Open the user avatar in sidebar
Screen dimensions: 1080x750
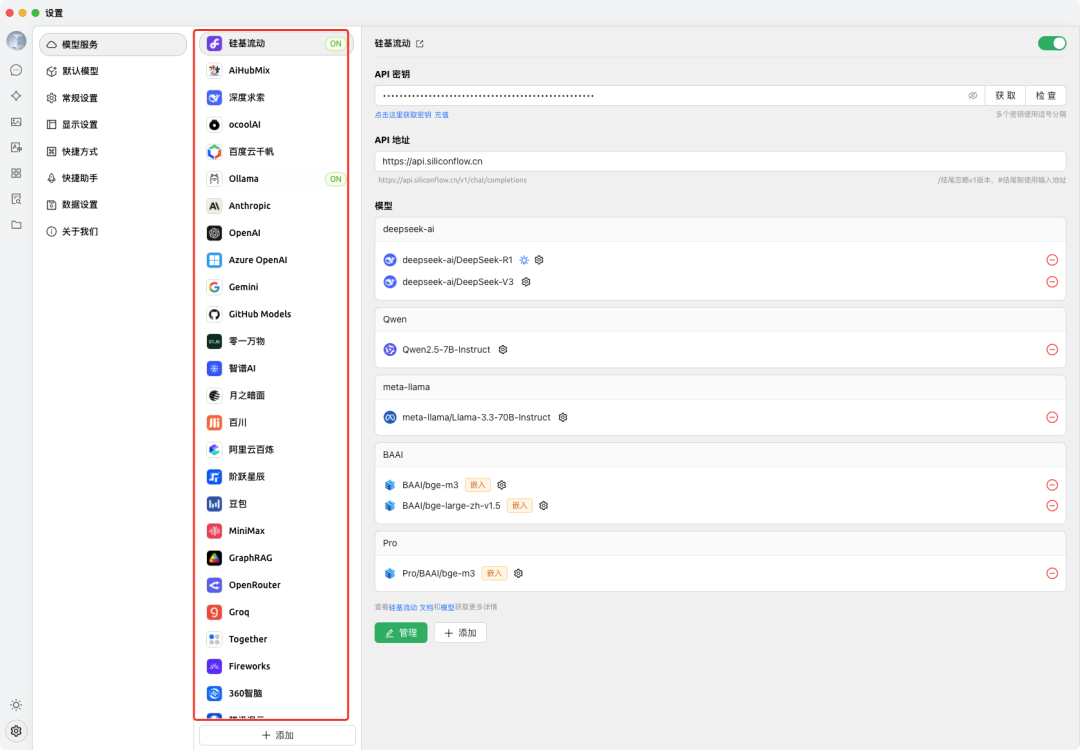16,41
